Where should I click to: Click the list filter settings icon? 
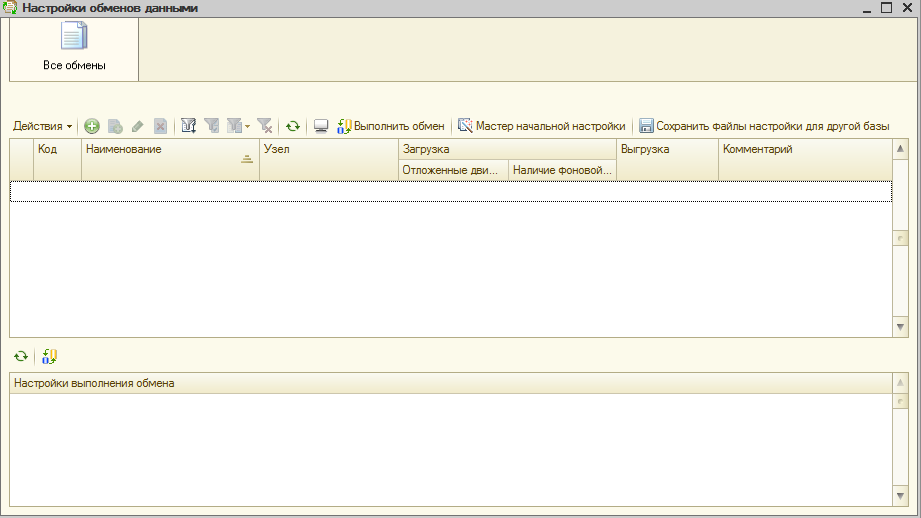coord(188,126)
